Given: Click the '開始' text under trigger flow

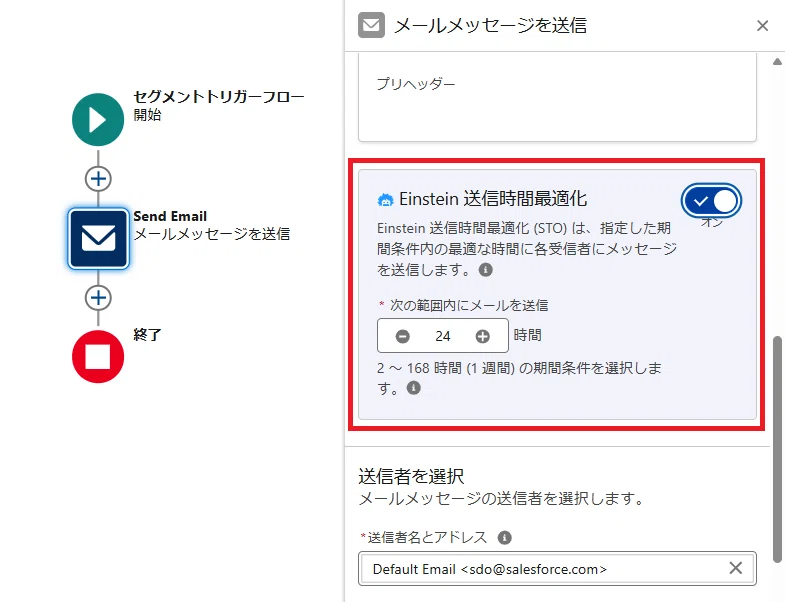Looking at the screenshot, I should click(147, 115).
